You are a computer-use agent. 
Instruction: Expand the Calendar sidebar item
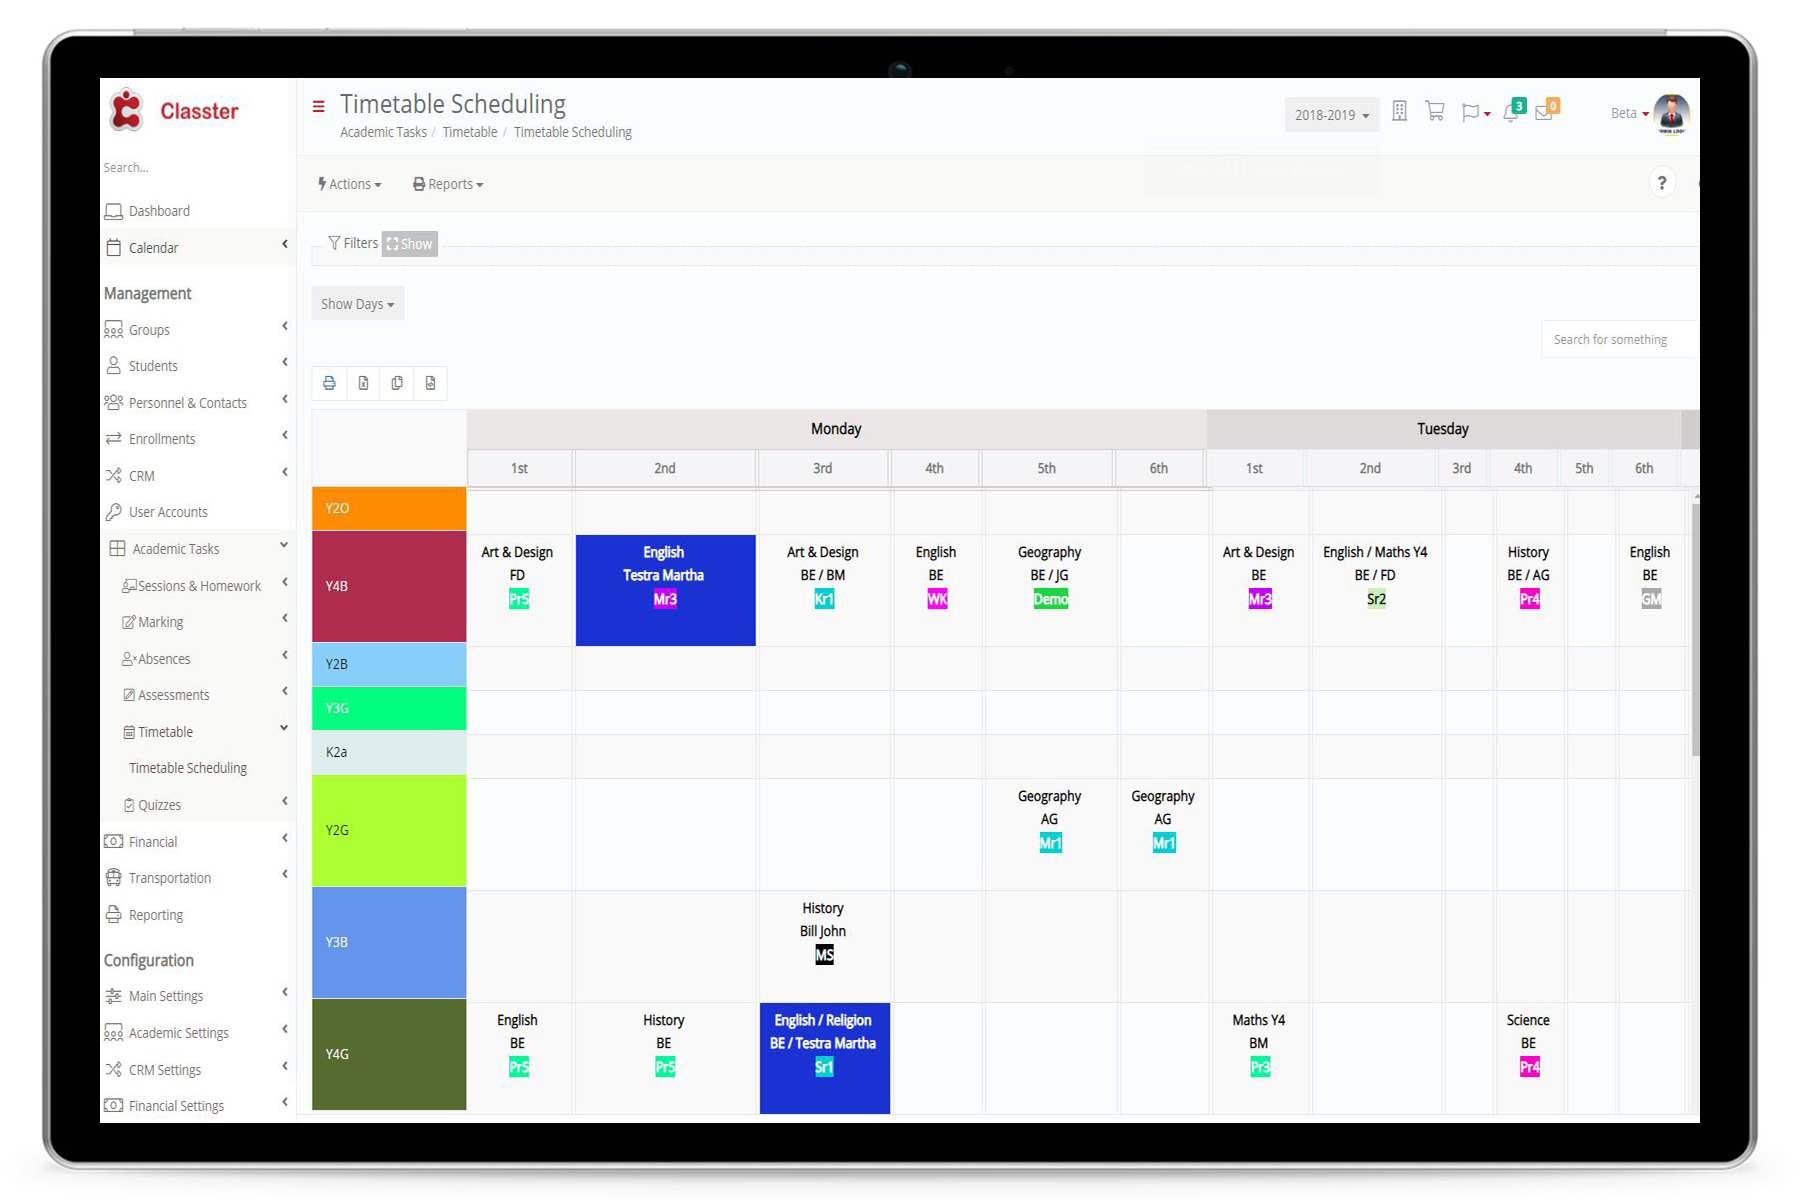coord(196,247)
